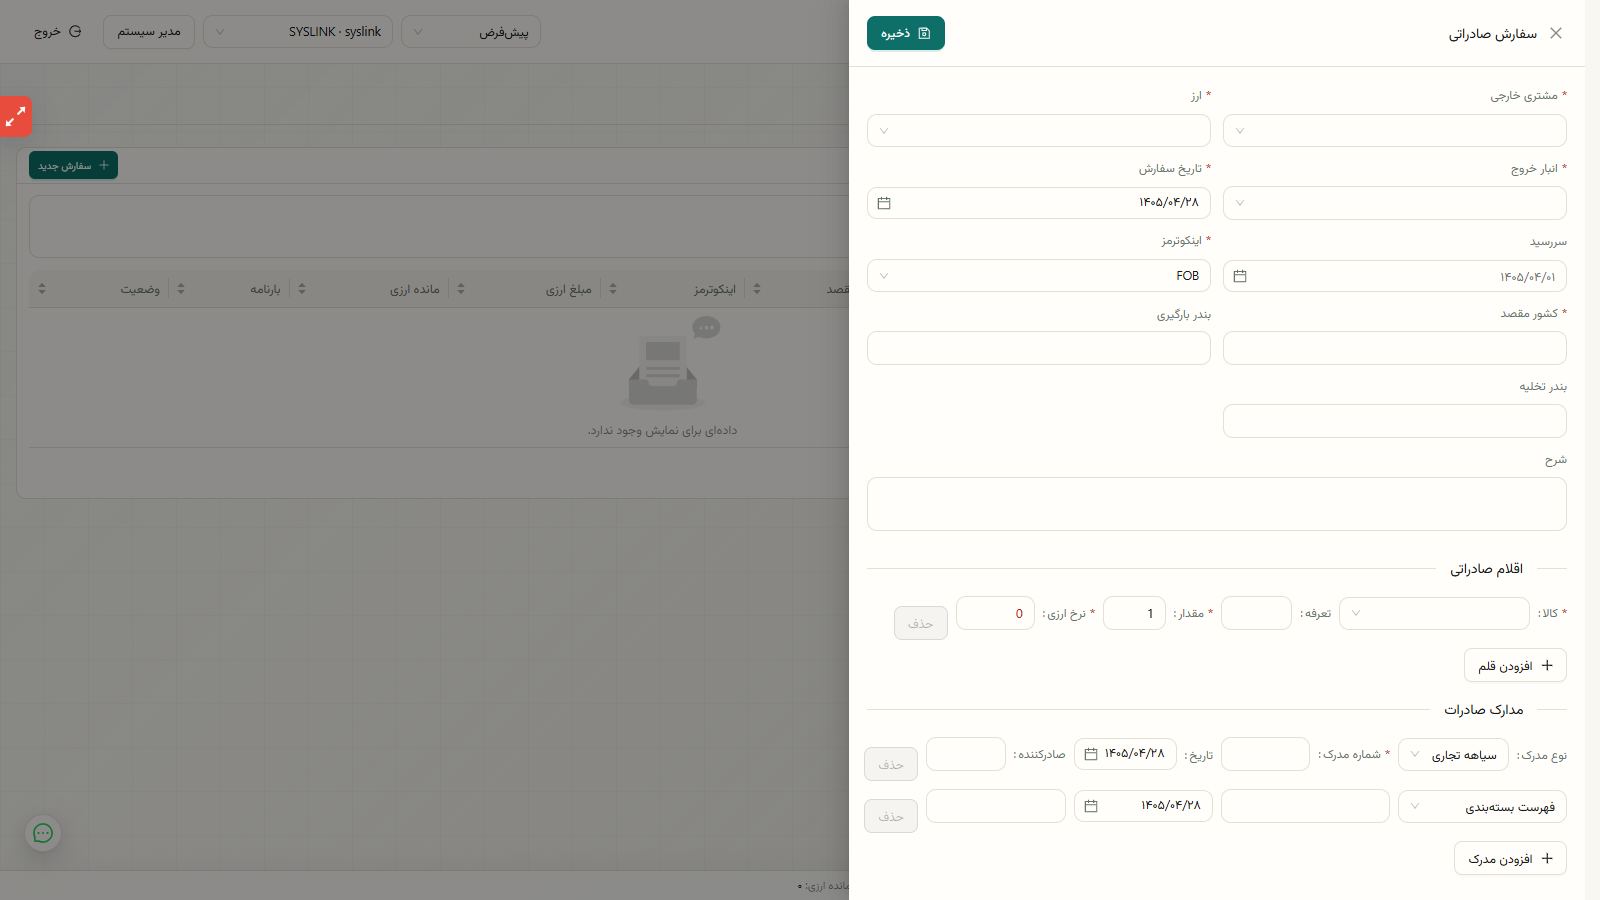Expand the ارز currency dropdown
The width and height of the screenshot is (1600, 900).
click(1038, 131)
